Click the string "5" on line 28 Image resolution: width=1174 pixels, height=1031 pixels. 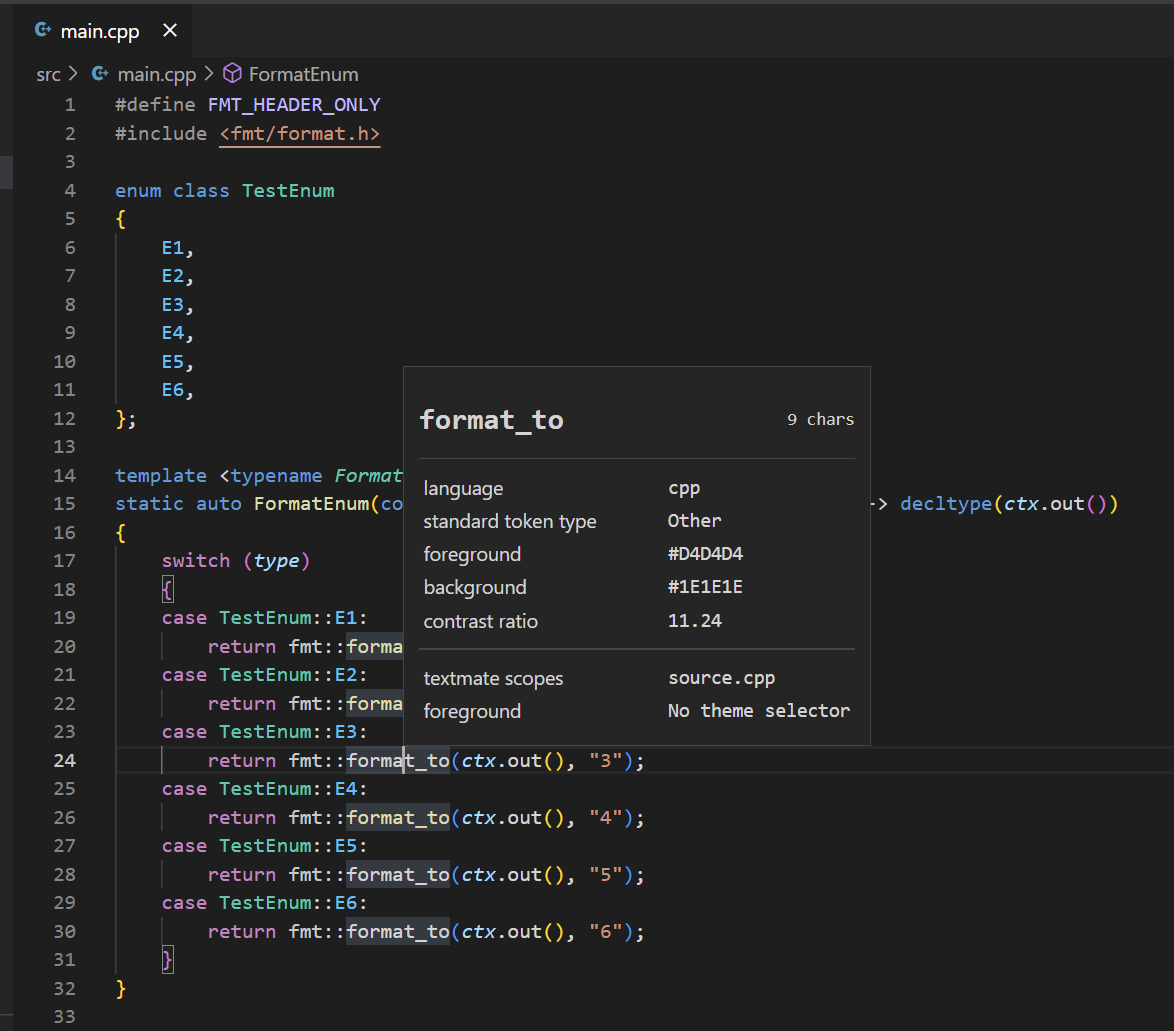coord(606,875)
